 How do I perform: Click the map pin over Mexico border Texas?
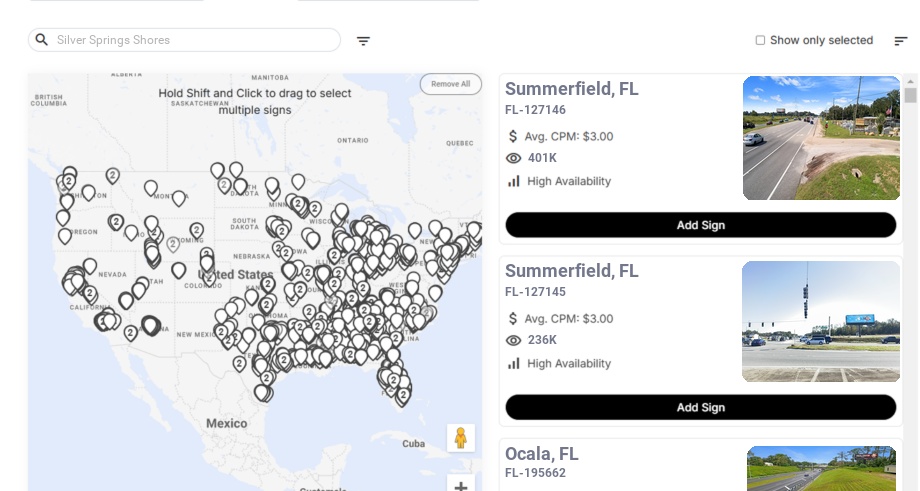click(x=262, y=392)
